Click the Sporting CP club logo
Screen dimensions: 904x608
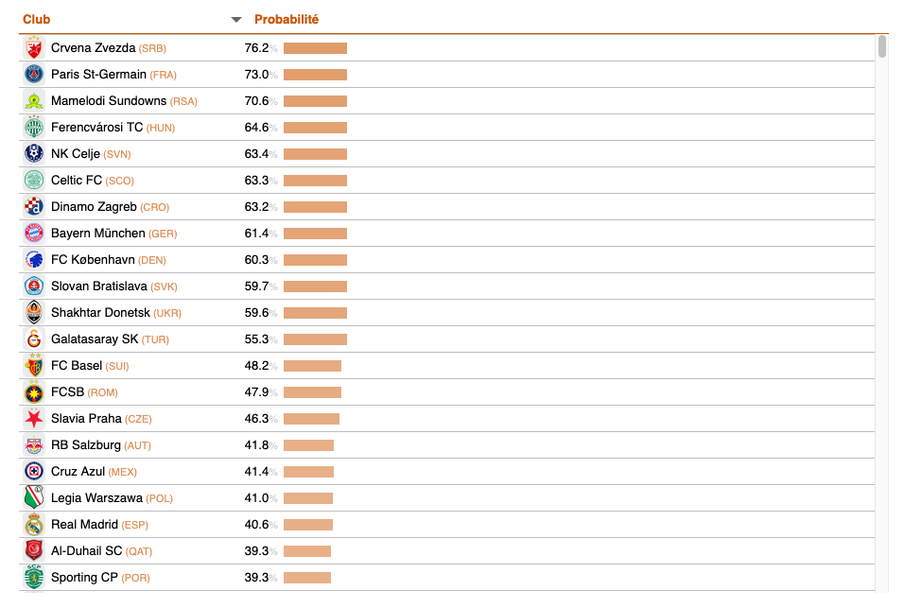tap(34, 578)
